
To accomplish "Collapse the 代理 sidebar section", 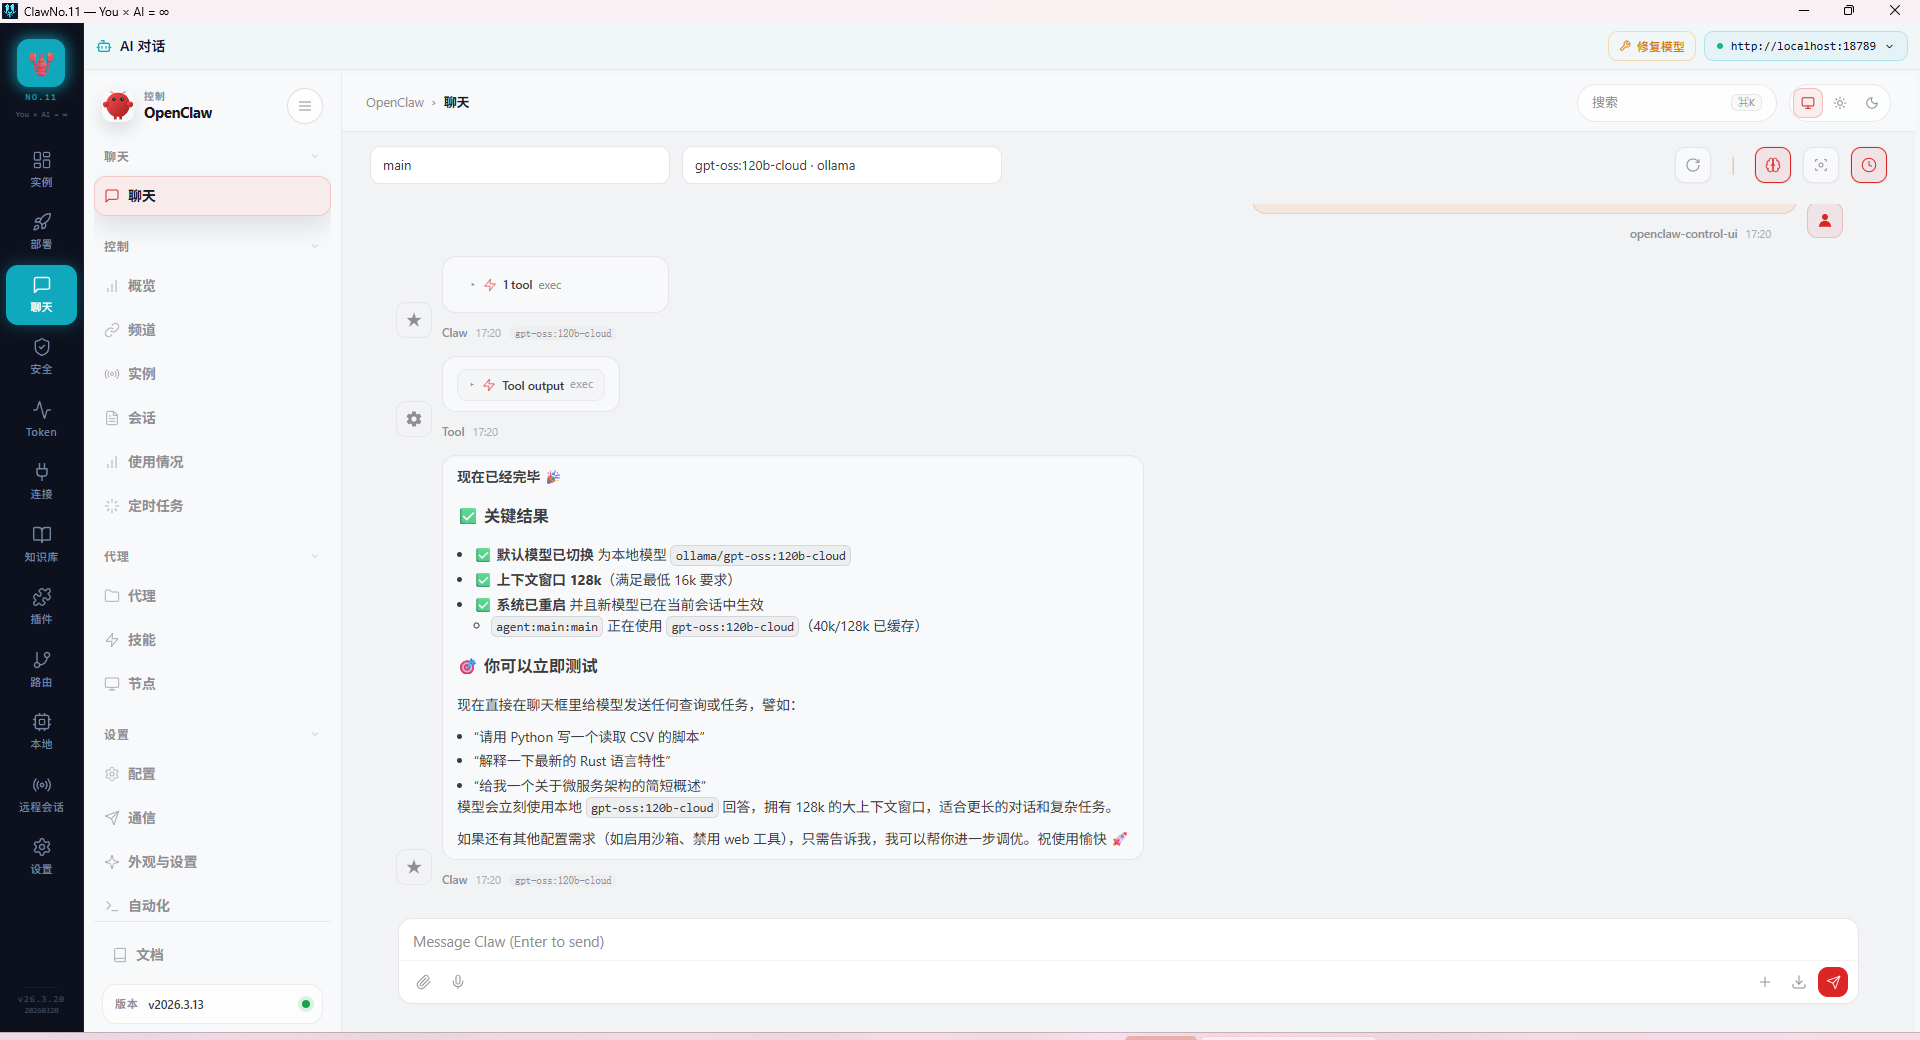I will [314, 557].
